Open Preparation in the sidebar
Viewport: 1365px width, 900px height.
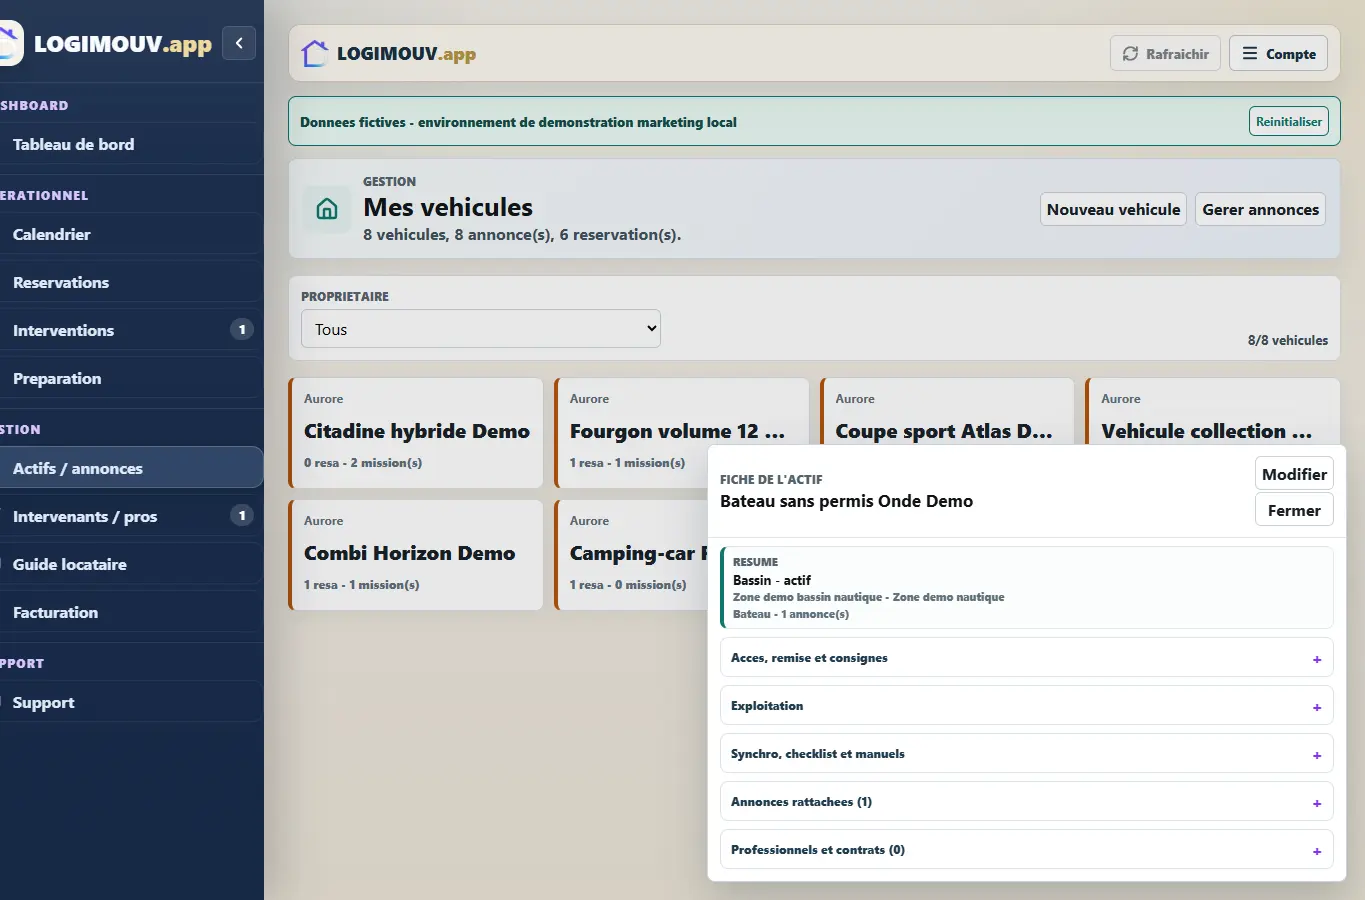(130, 378)
